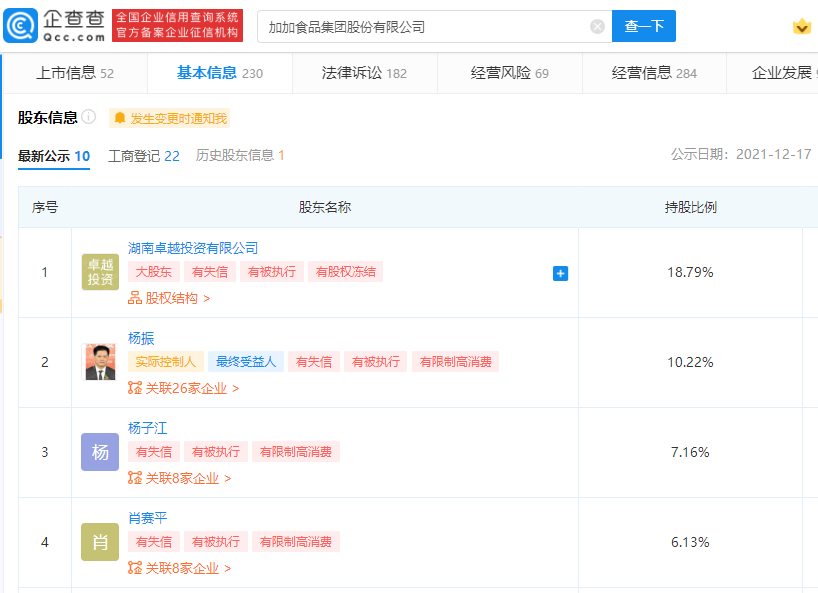Click the 7.16% shareholding value
Image resolution: width=818 pixels, height=593 pixels.
(x=690, y=452)
